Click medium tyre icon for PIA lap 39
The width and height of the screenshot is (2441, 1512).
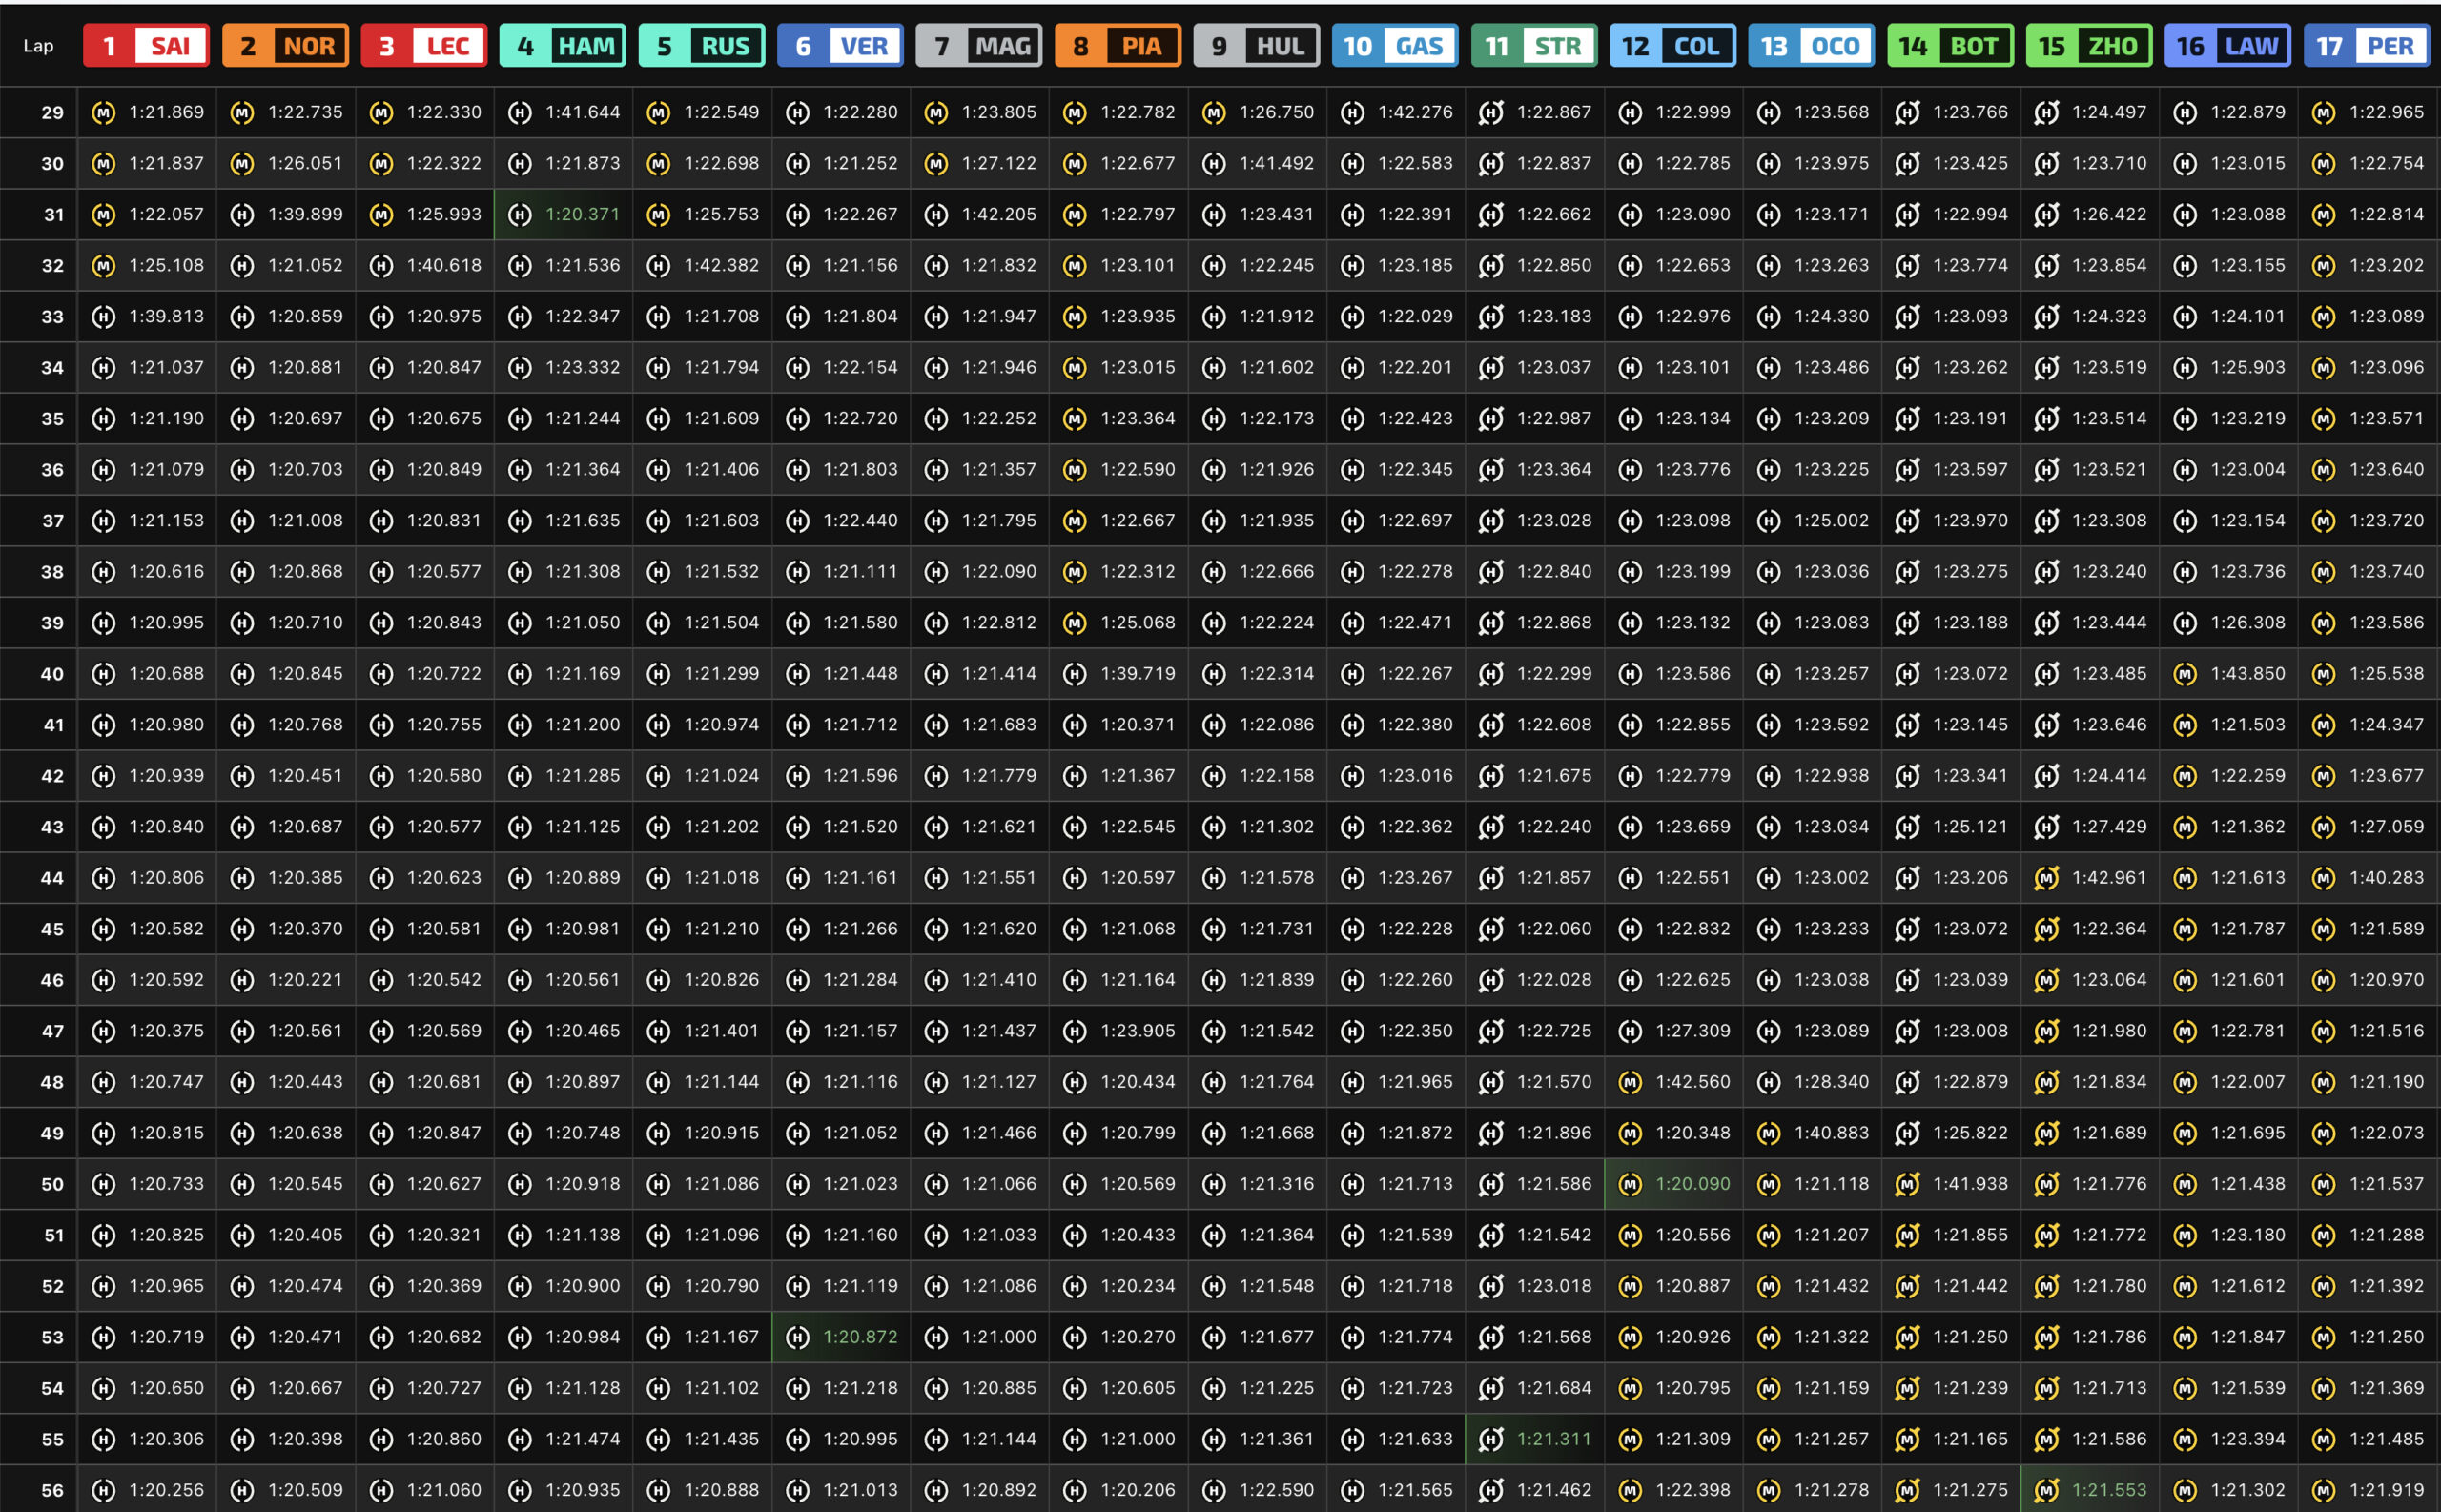point(1074,623)
